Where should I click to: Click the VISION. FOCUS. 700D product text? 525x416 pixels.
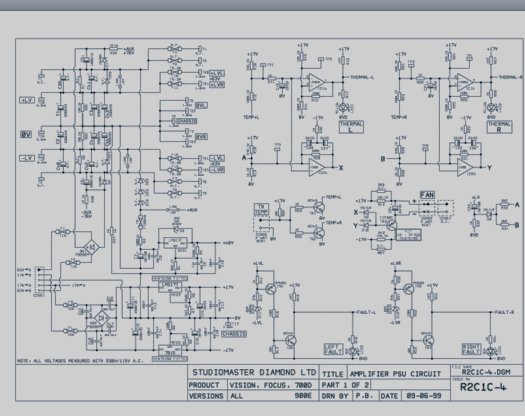pyautogui.click(x=270, y=385)
